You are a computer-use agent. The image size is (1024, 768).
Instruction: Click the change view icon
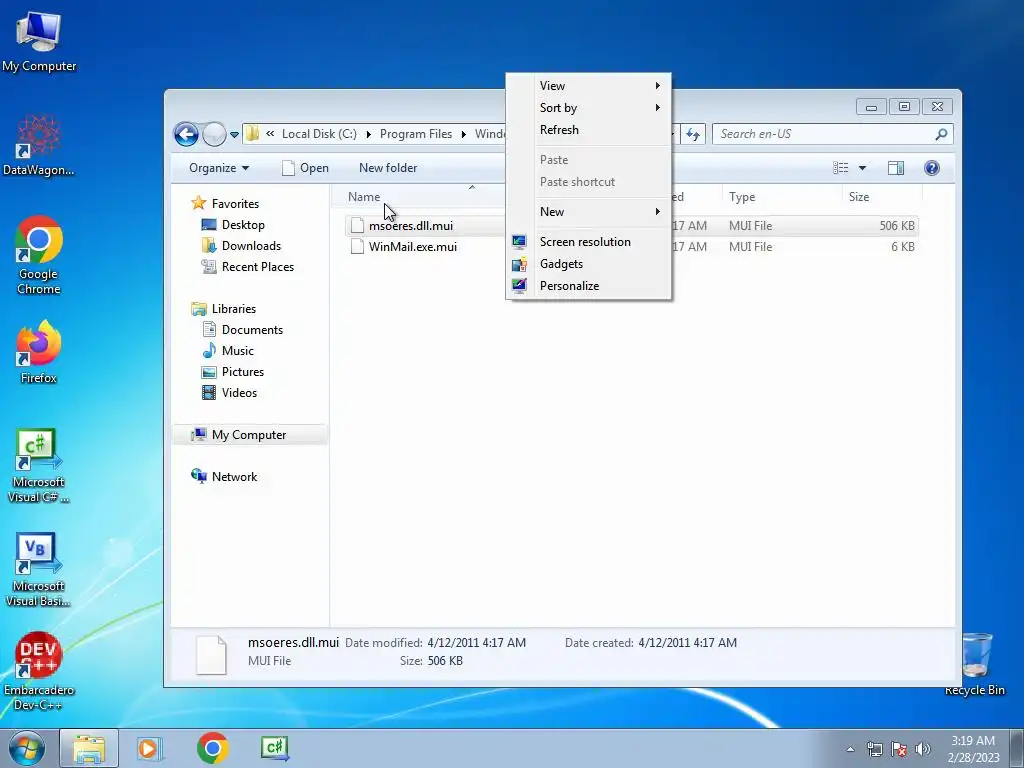(840, 168)
